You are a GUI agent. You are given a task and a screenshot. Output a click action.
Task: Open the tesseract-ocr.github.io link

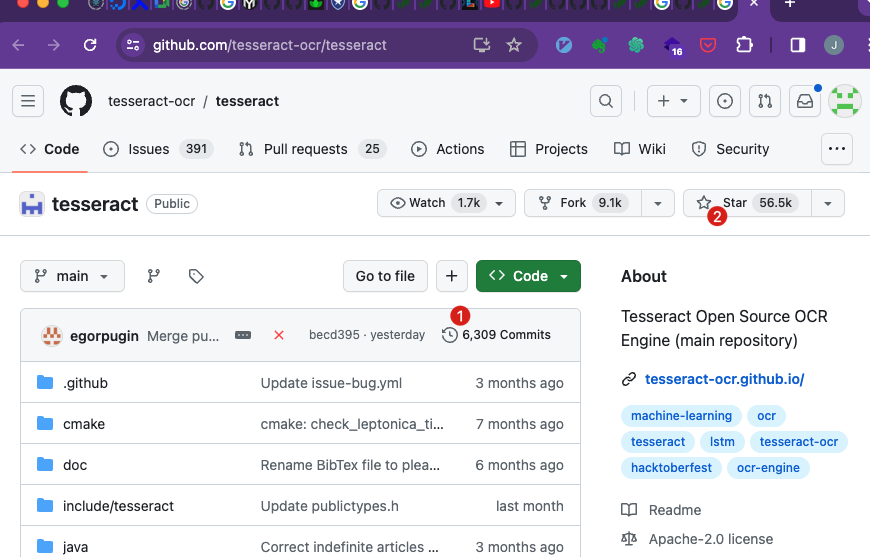pos(724,379)
